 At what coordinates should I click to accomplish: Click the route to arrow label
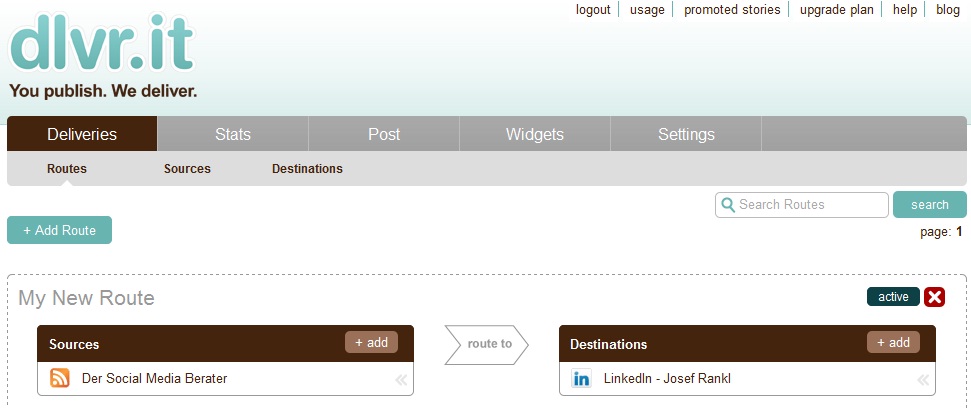487,344
